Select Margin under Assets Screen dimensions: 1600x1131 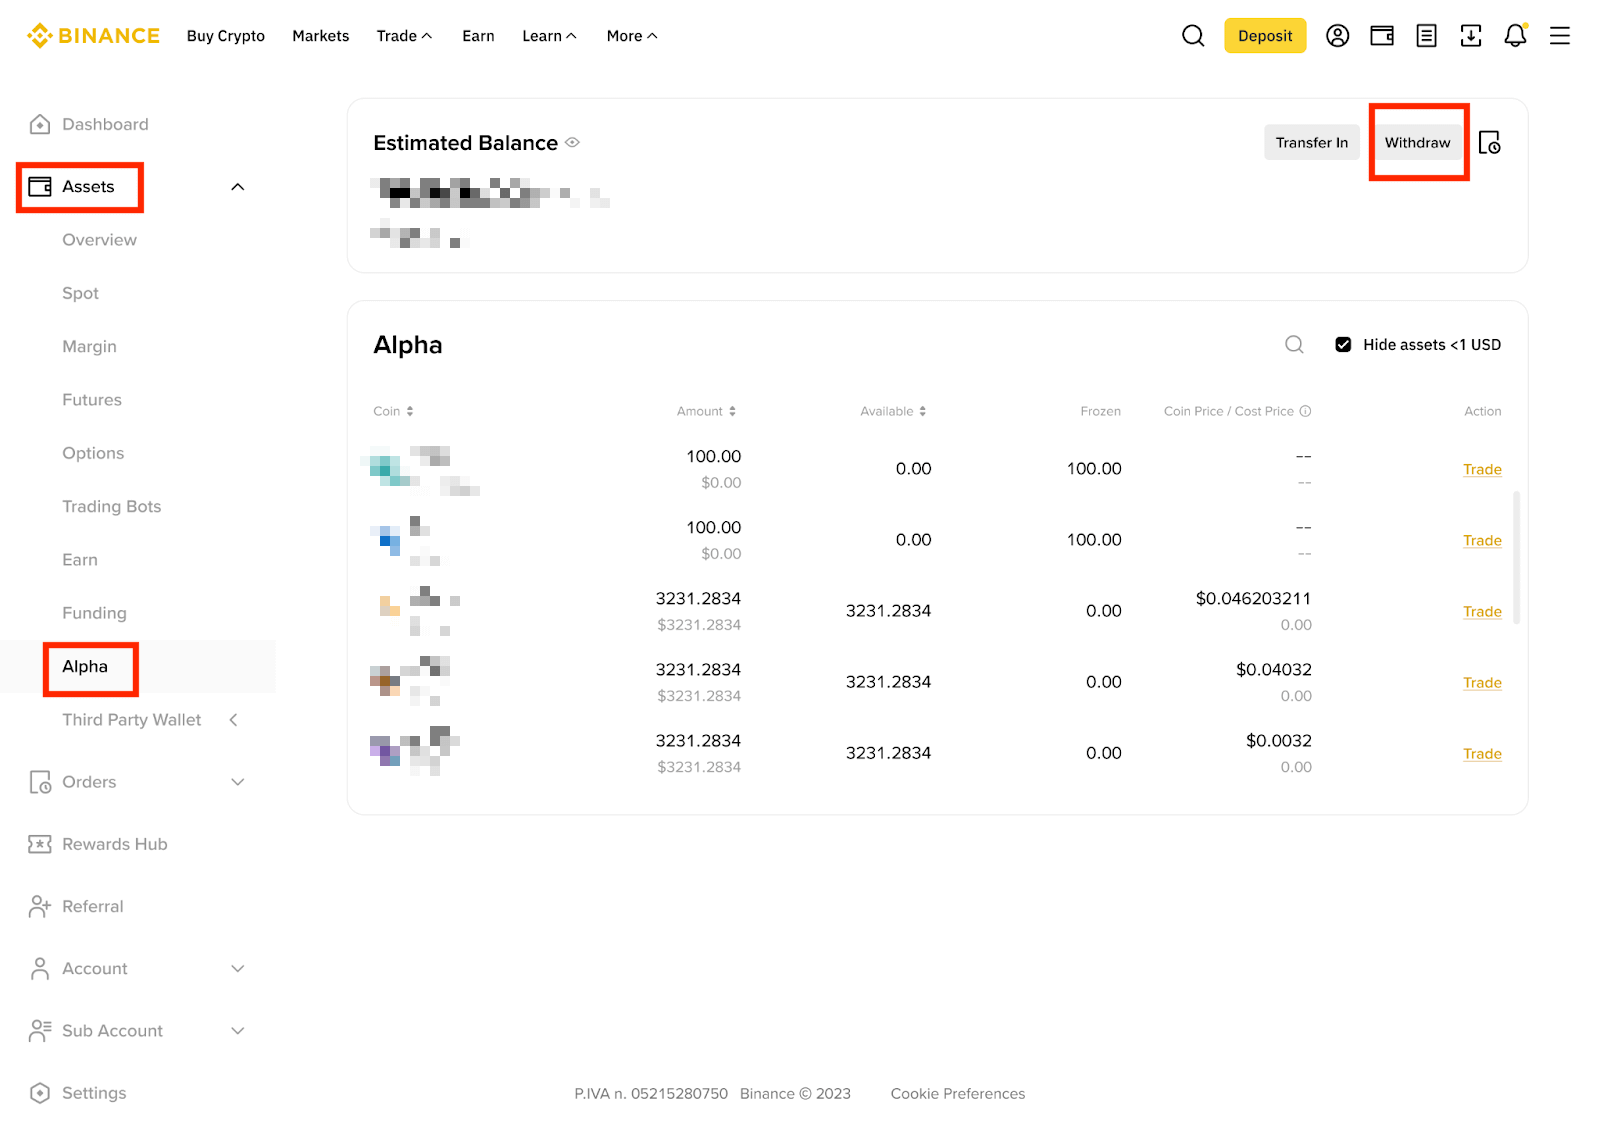[x=89, y=347]
